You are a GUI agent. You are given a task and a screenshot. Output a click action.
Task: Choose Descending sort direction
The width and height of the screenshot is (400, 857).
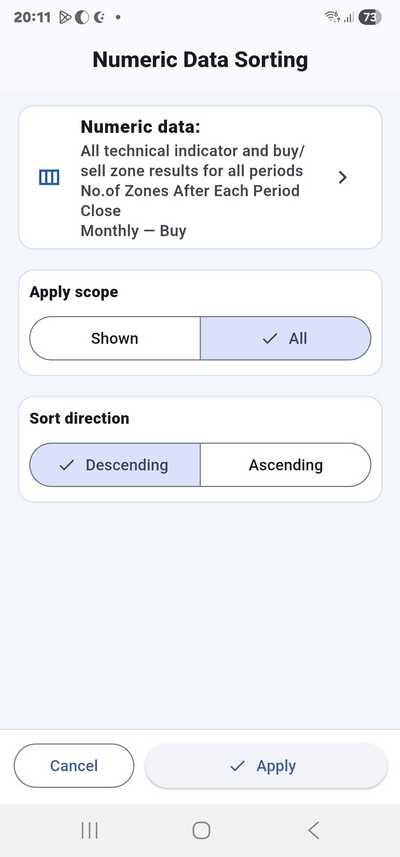click(115, 465)
